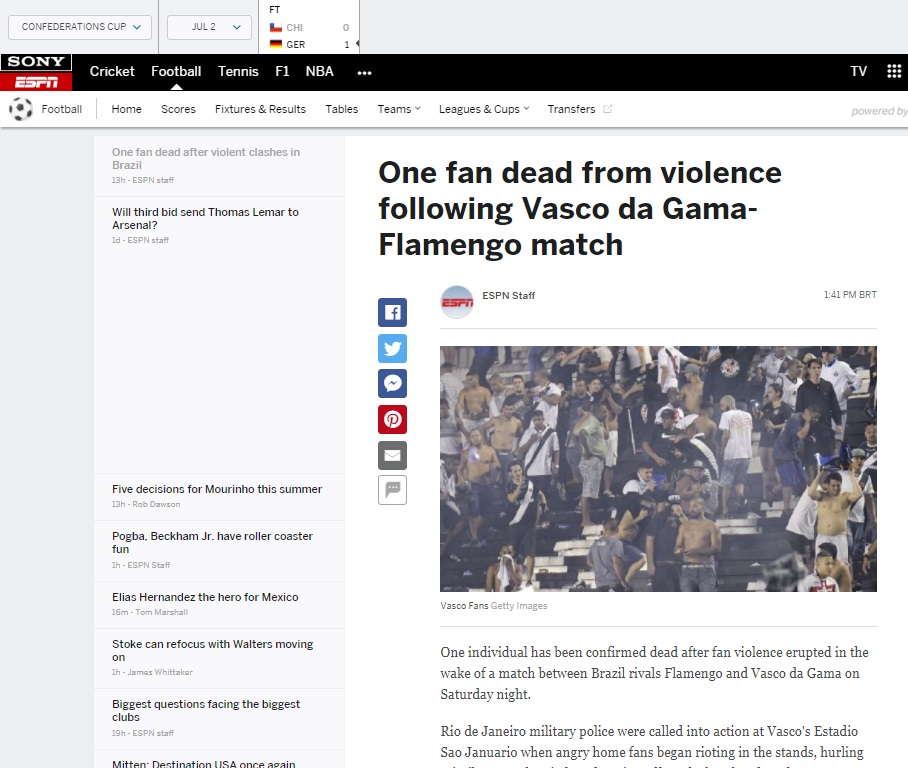Pin article with Pinterest icon

click(x=392, y=419)
